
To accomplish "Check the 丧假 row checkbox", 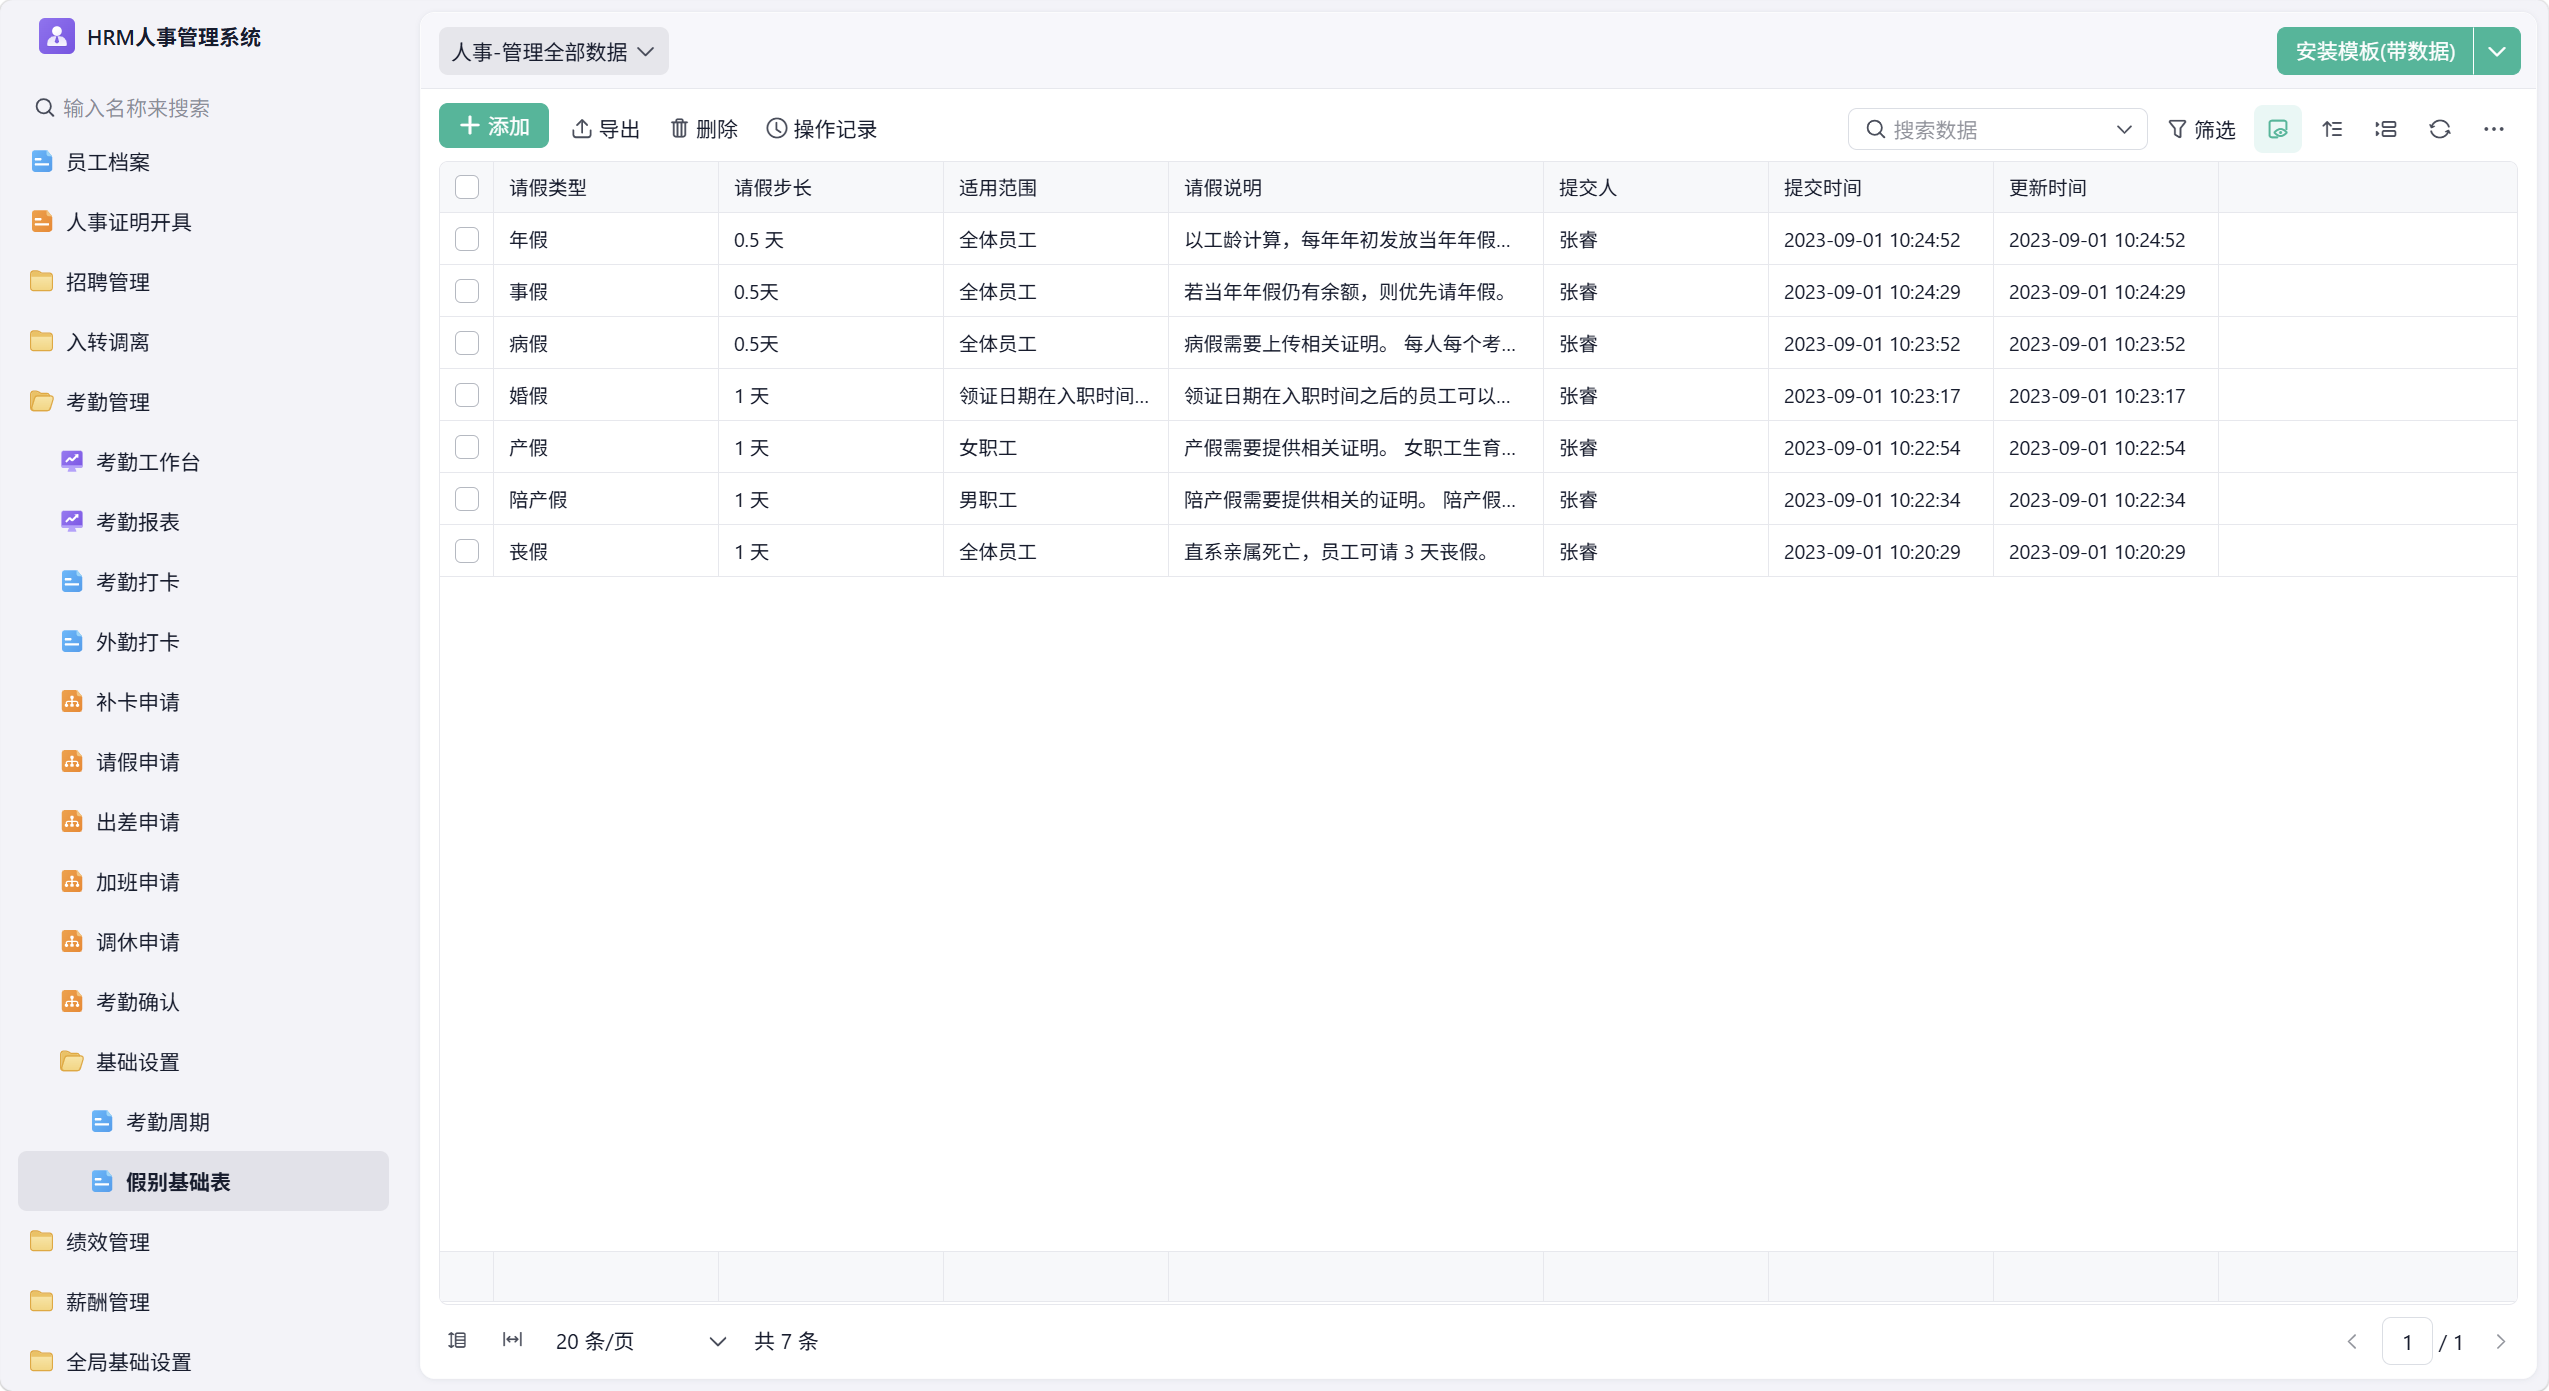I will (x=467, y=551).
